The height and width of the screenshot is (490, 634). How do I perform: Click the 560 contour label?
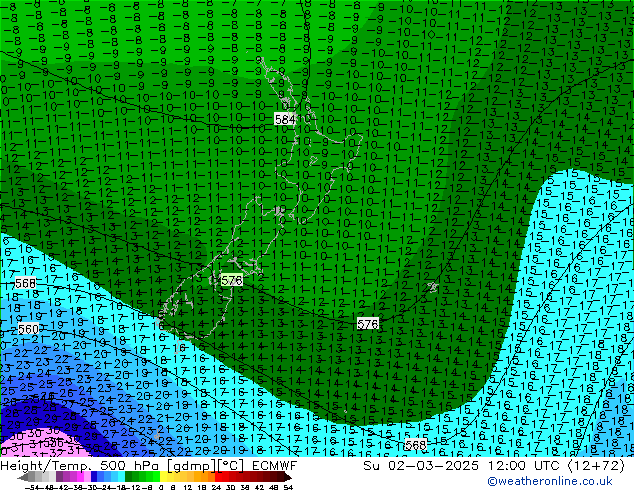tap(29, 329)
